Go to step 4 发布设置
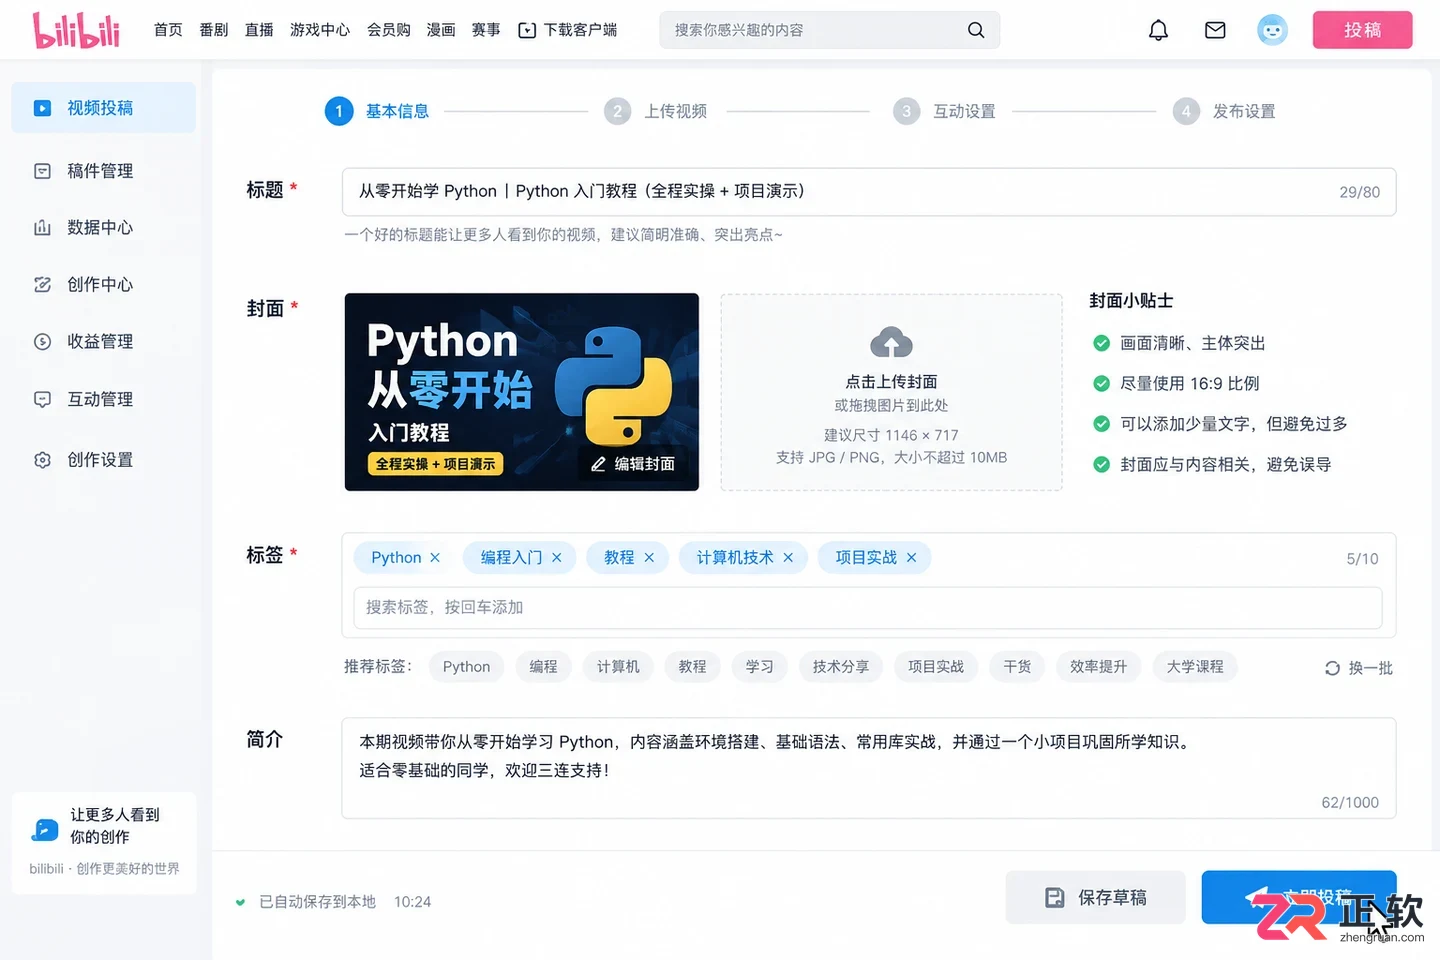1440x960 pixels. [1224, 111]
